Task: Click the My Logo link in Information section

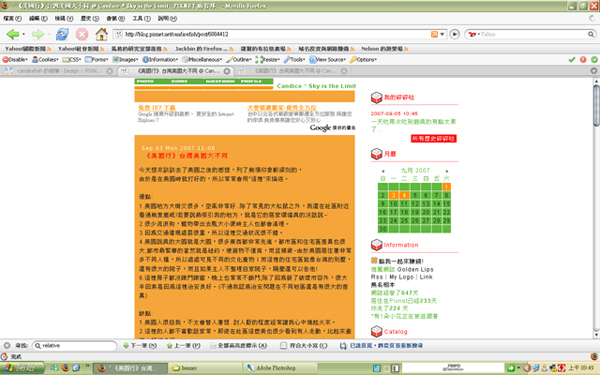Action: (x=401, y=277)
